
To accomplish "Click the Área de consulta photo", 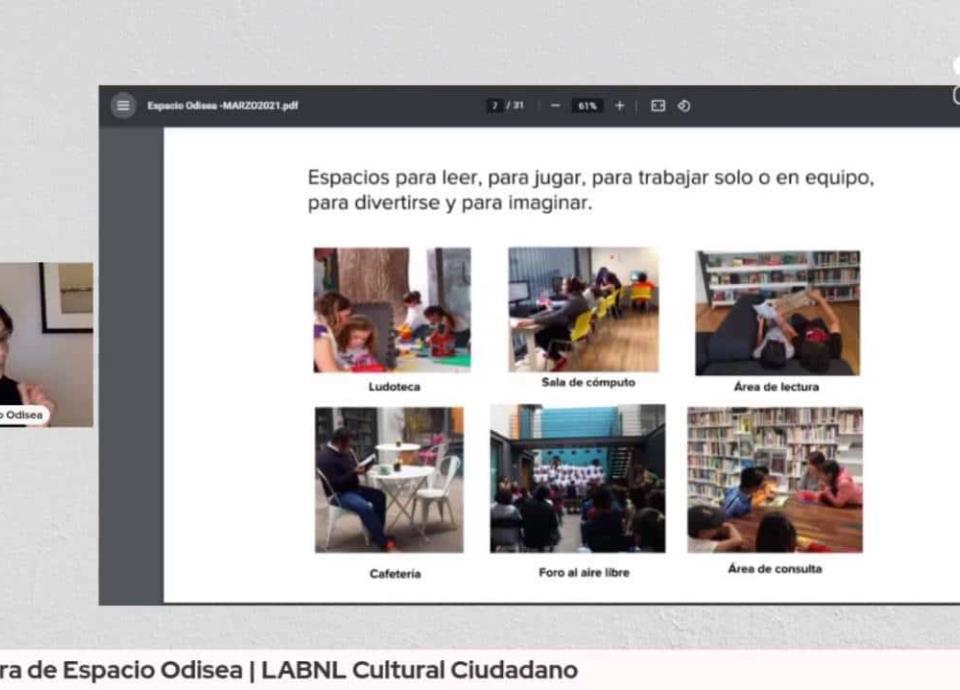I will pos(775,479).
